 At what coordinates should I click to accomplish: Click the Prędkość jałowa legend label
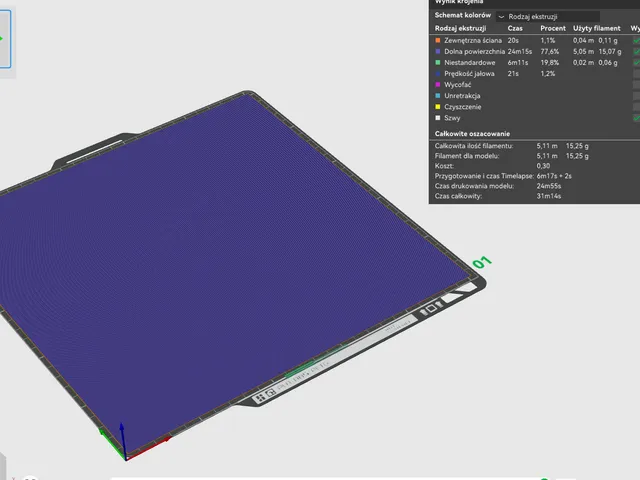tap(469, 73)
